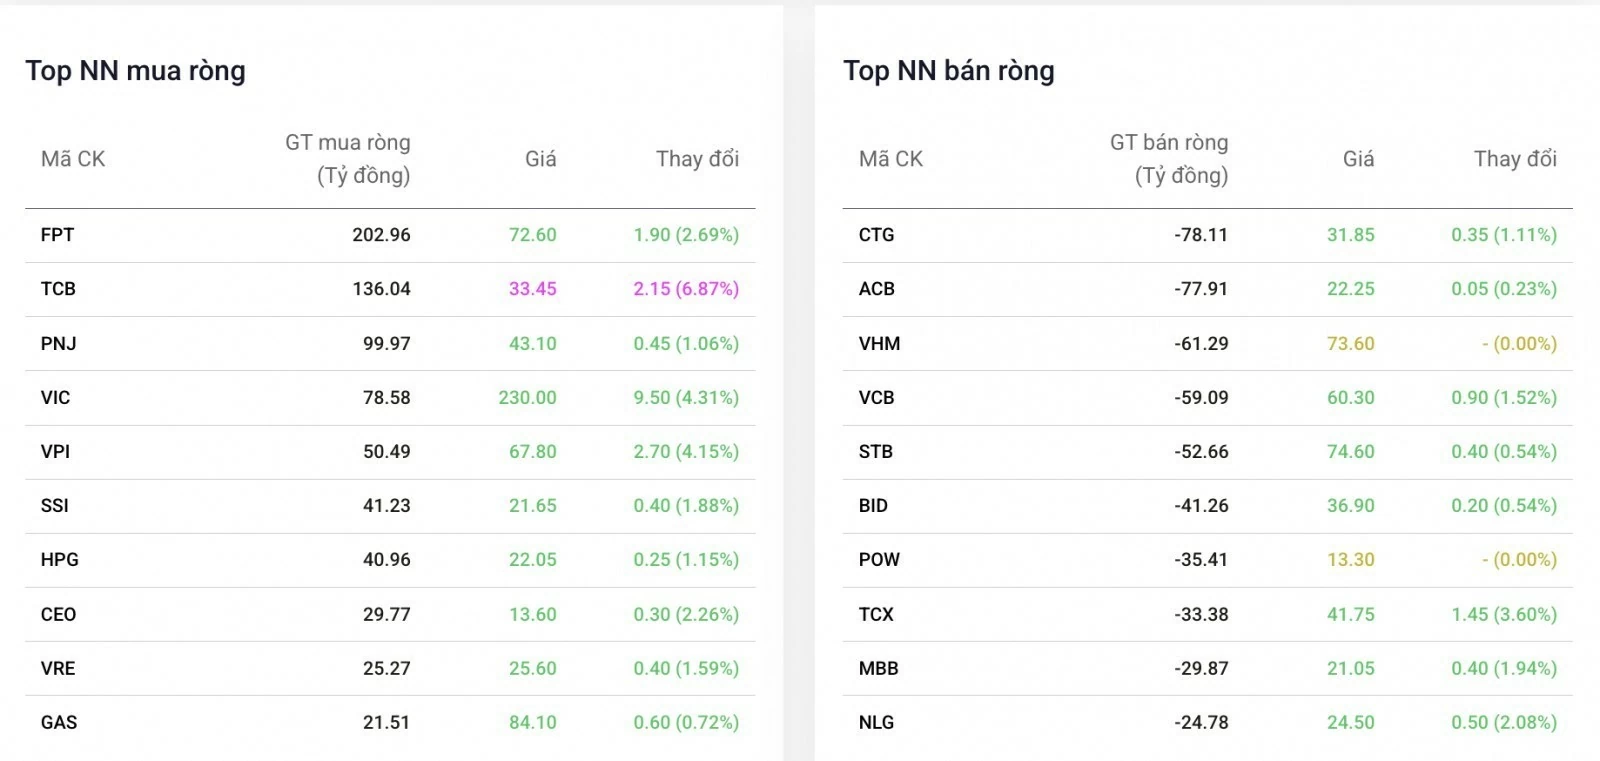The width and height of the screenshot is (1600, 761).
Task: Click MBB net-sell value -29.87
Action: 1201,669
